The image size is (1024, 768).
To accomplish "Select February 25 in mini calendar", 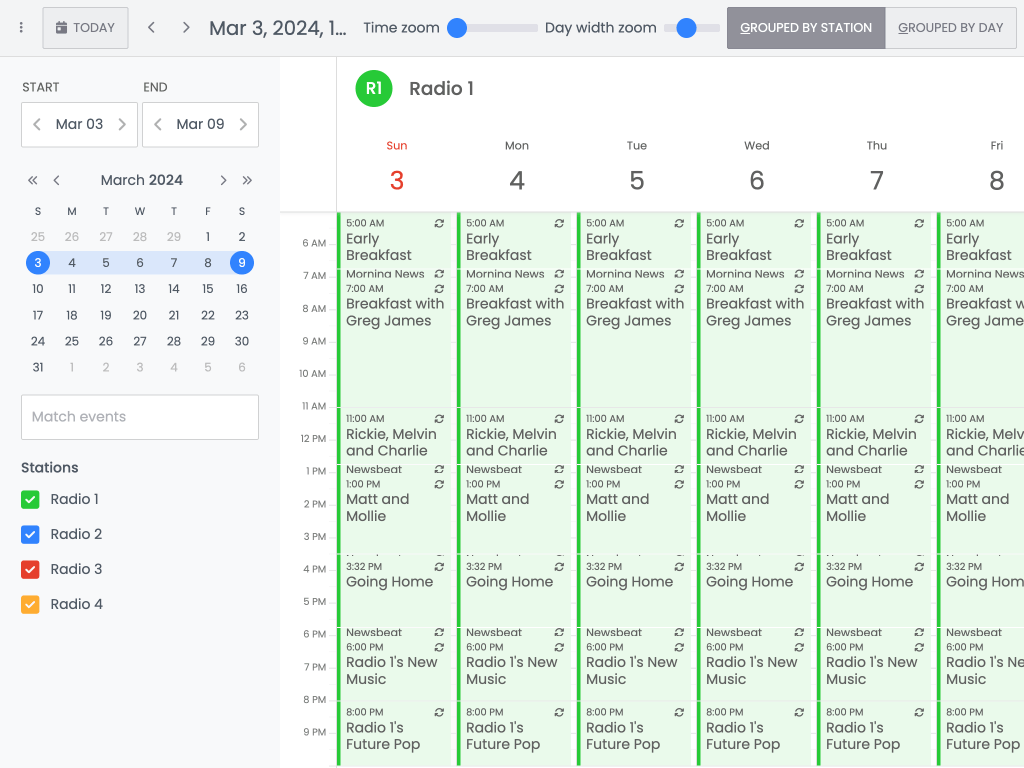I will point(38,236).
